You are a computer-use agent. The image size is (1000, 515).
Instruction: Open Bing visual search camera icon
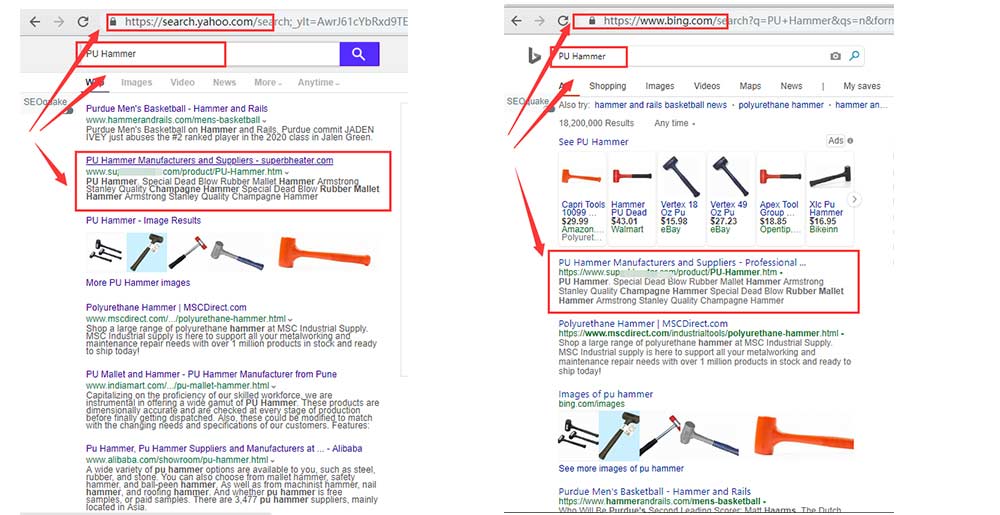(835, 56)
